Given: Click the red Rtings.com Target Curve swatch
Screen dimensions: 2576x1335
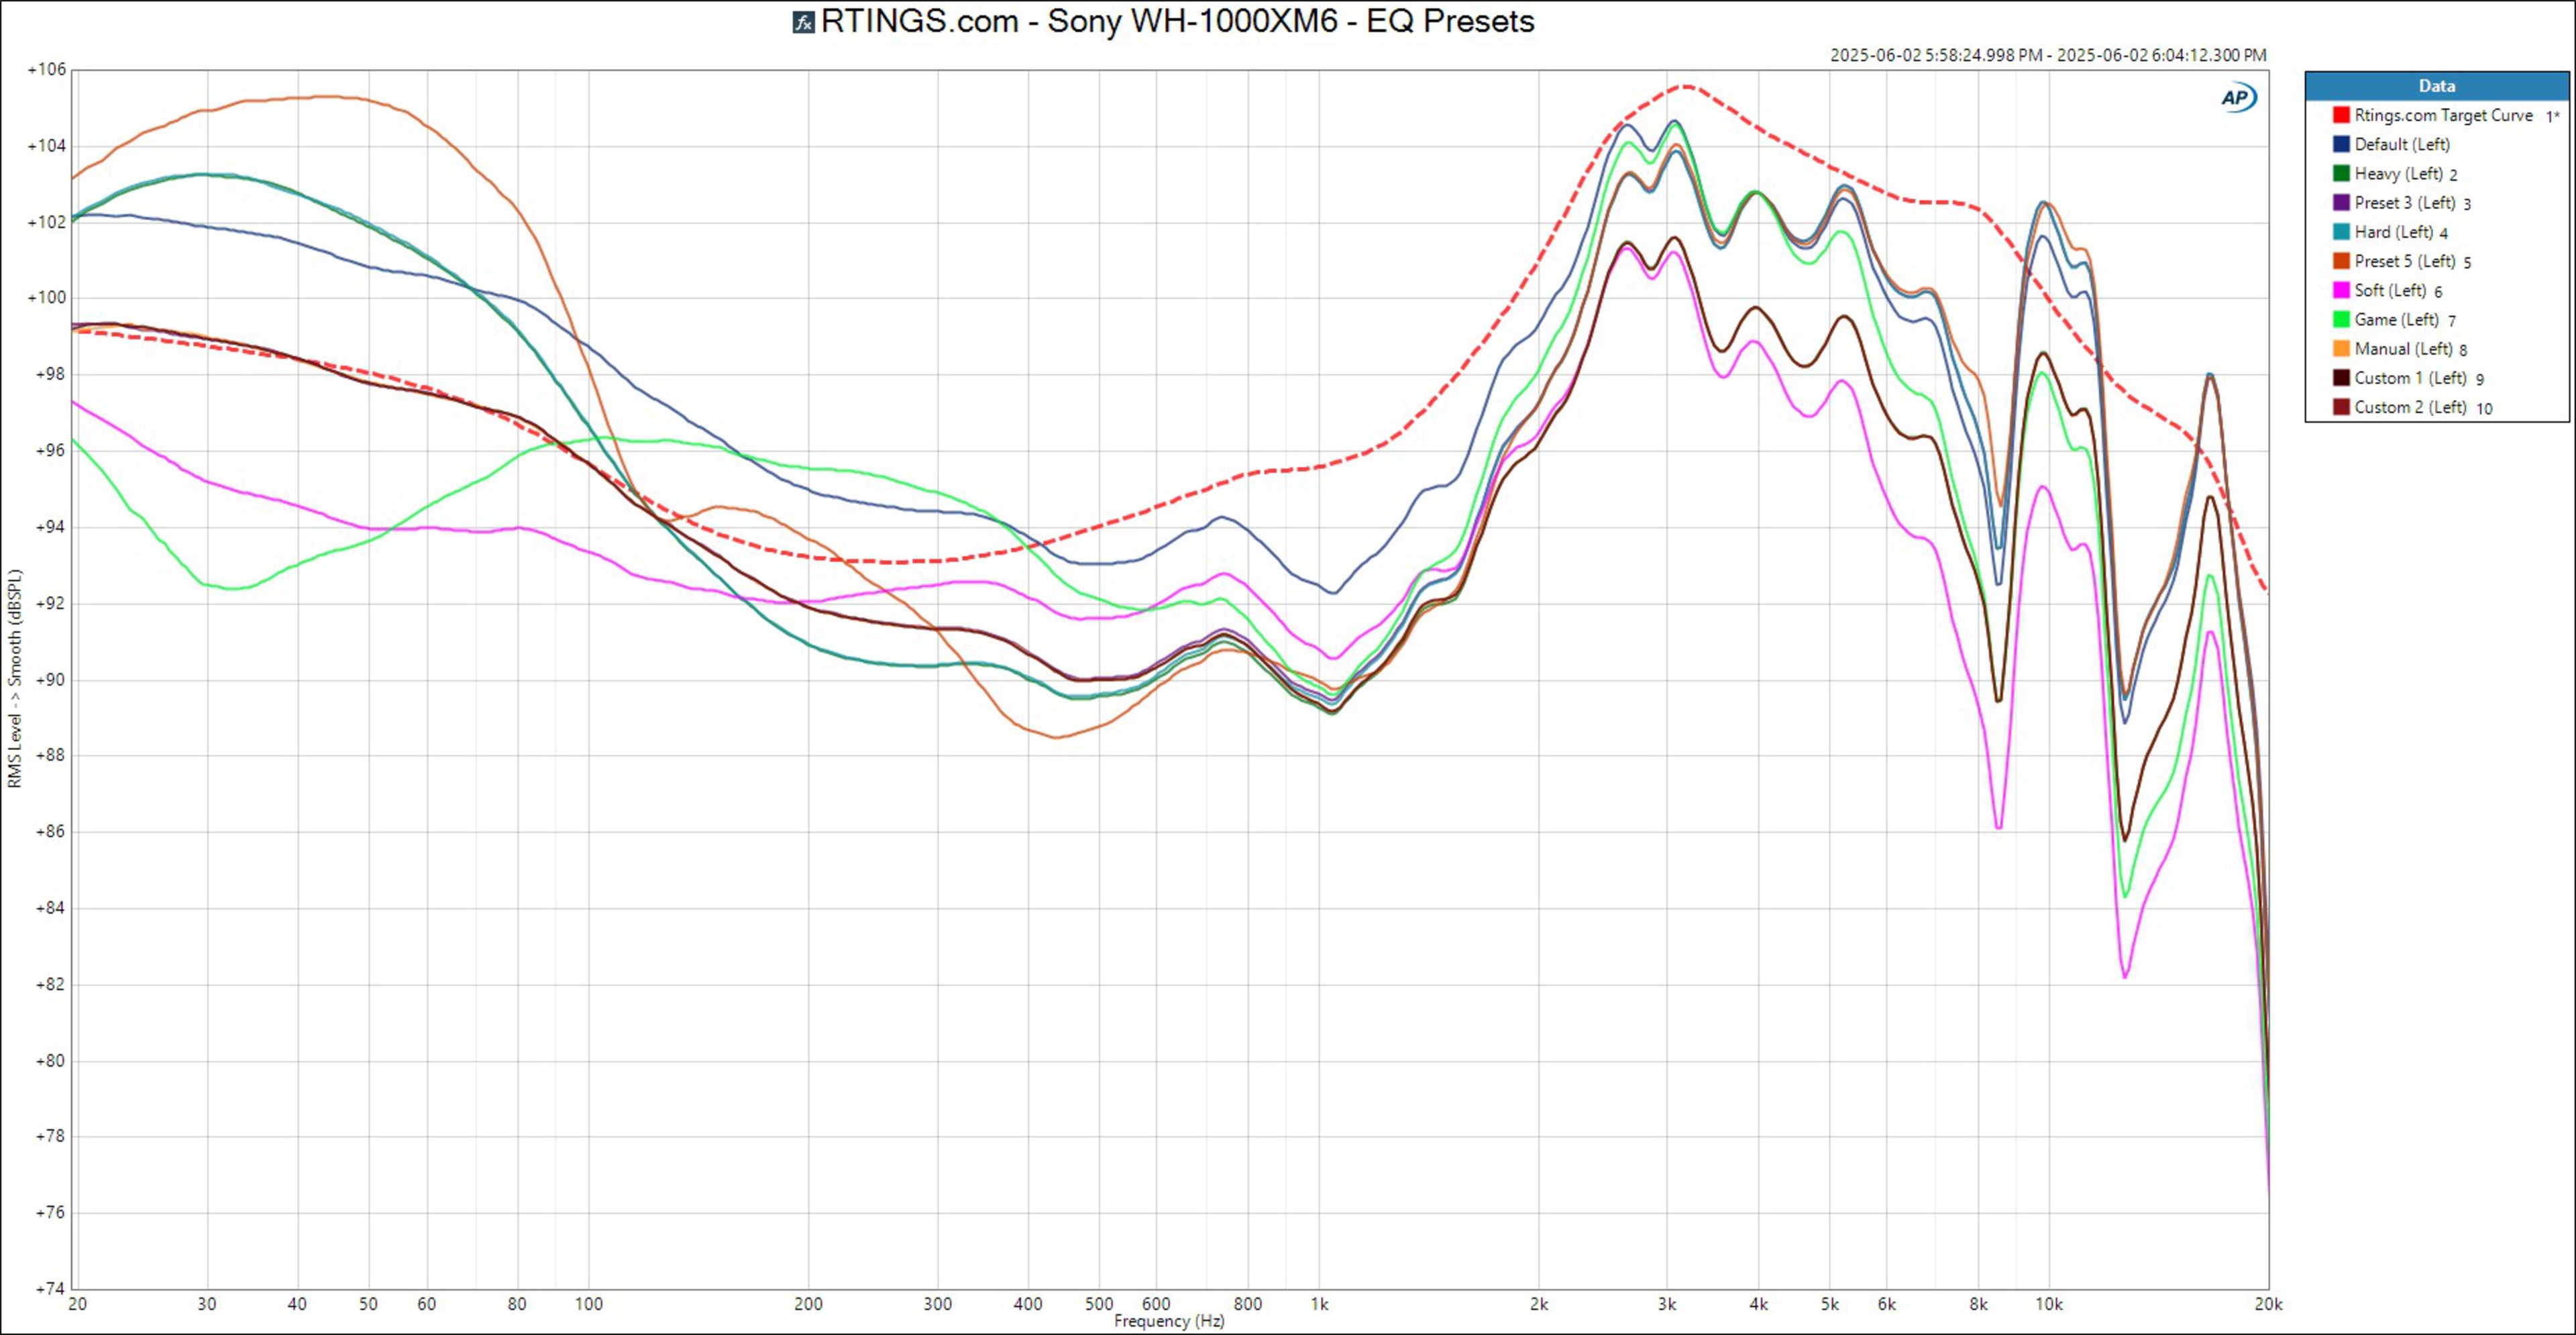Looking at the screenshot, I should tap(2341, 115).
